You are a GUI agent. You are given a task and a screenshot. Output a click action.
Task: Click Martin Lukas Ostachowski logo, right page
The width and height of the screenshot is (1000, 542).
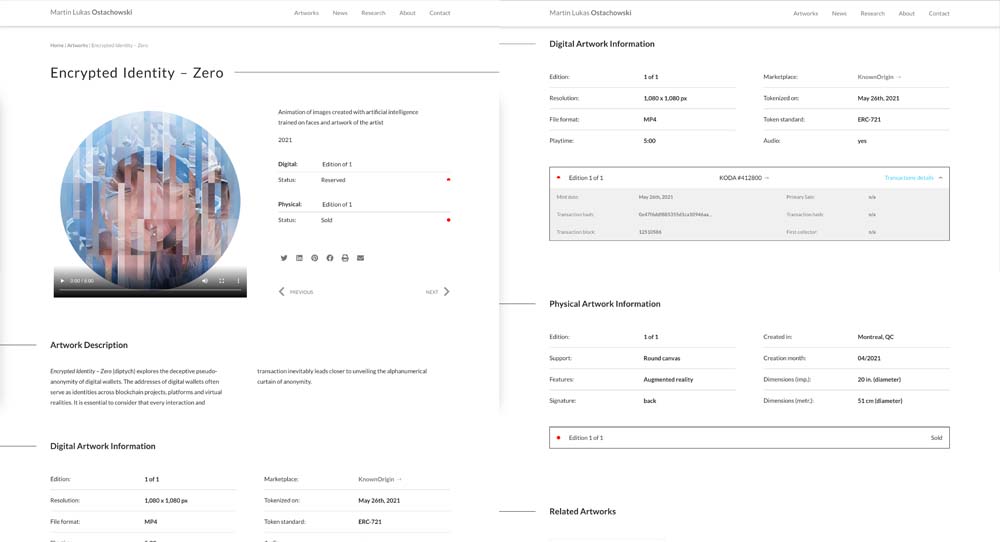(x=591, y=13)
